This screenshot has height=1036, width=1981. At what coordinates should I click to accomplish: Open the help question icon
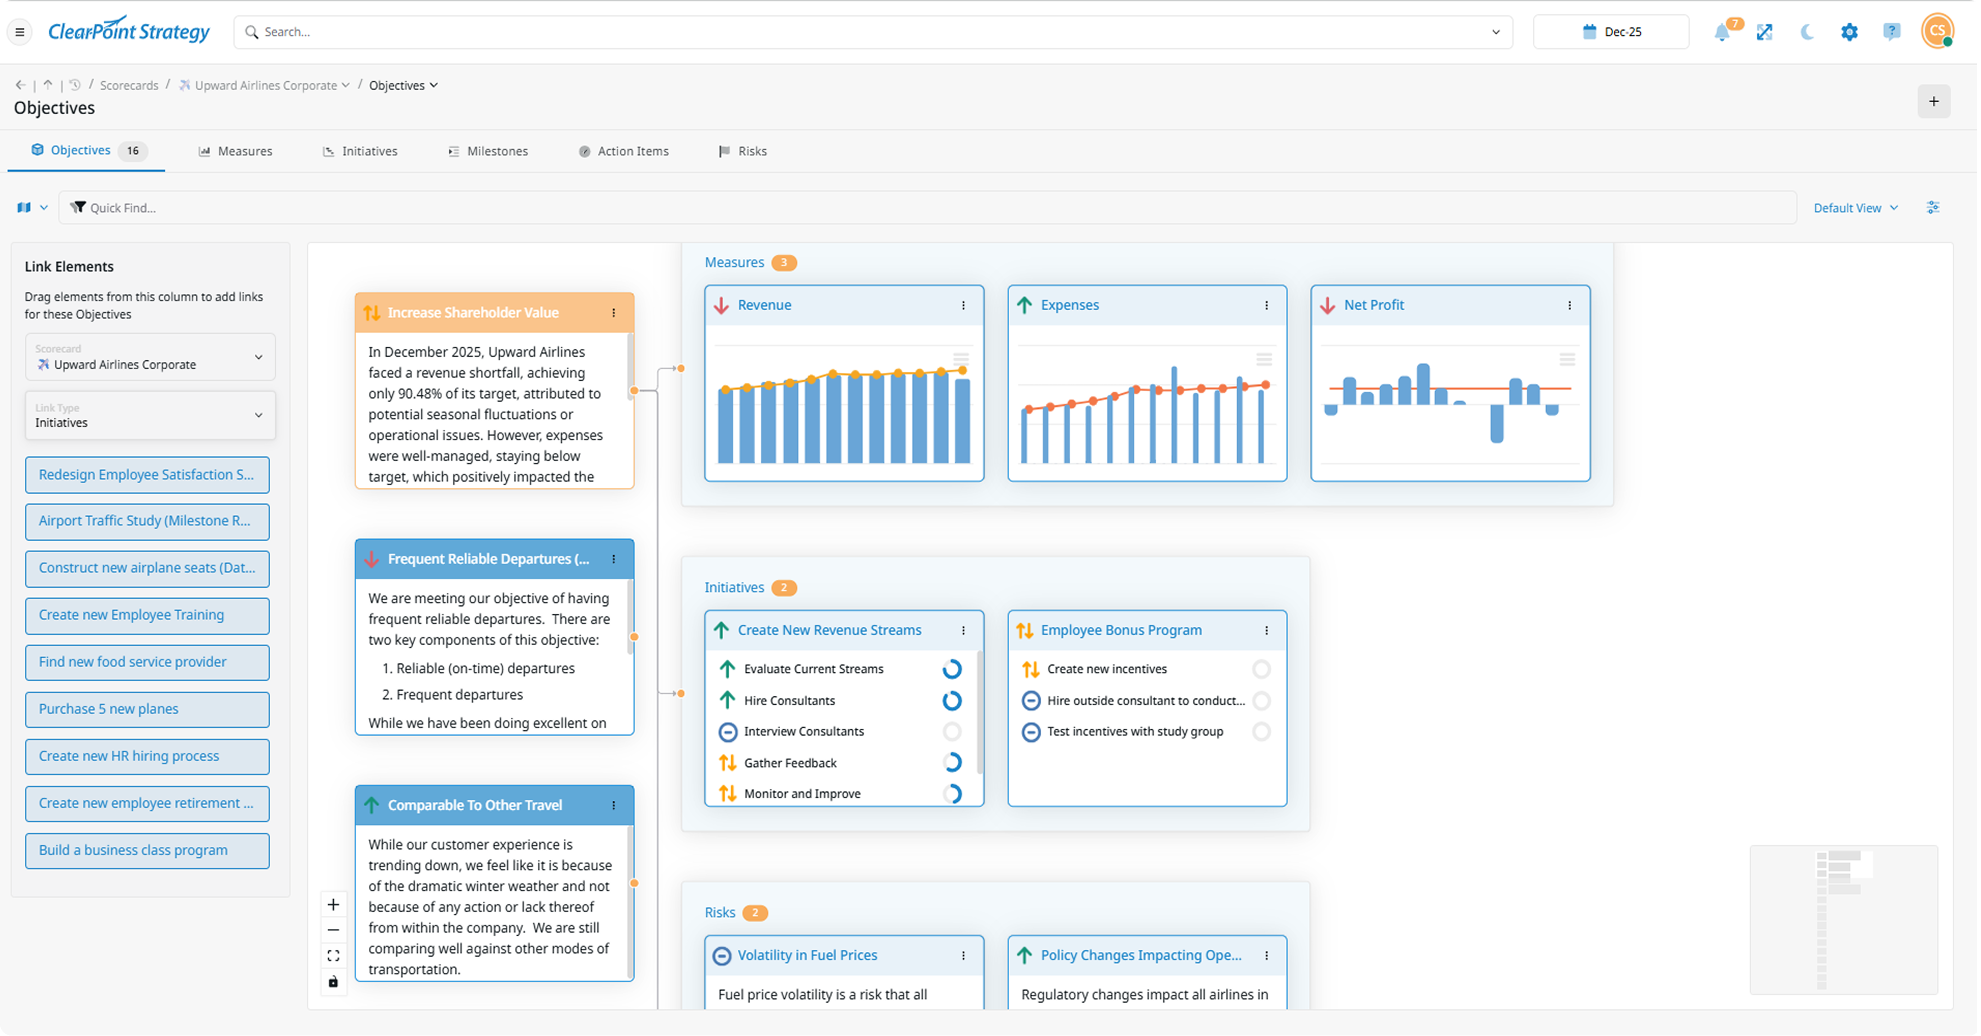coord(1893,32)
